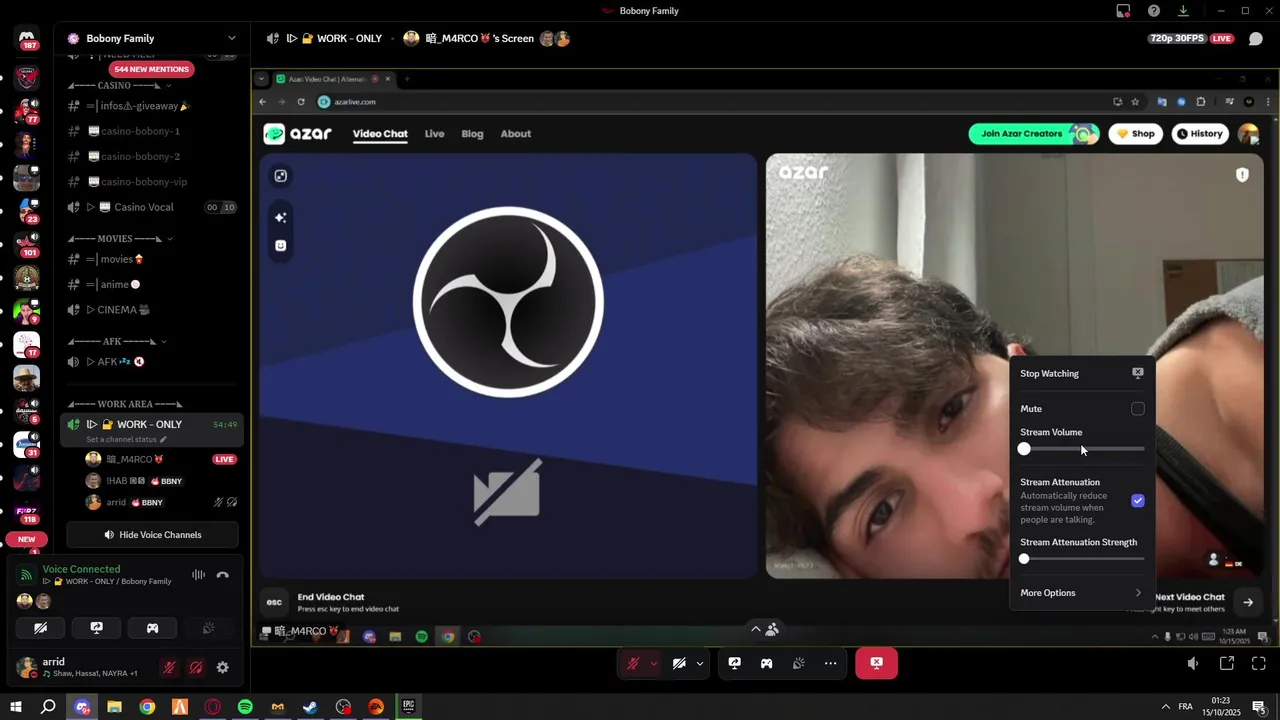This screenshot has width=1280, height=720.
Task: Unmute mic in bottom call bar
Action: coord(633,663)
